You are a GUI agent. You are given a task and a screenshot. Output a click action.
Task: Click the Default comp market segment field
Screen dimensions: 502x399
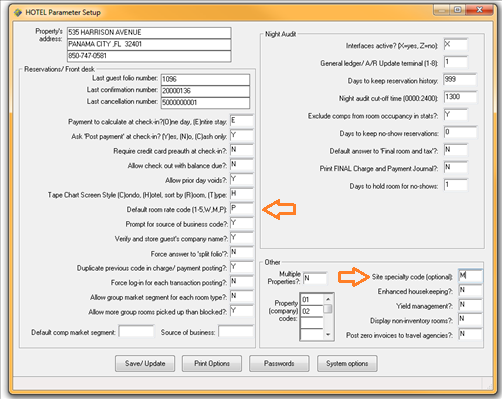pyautogui.click(x=136, y=332)
